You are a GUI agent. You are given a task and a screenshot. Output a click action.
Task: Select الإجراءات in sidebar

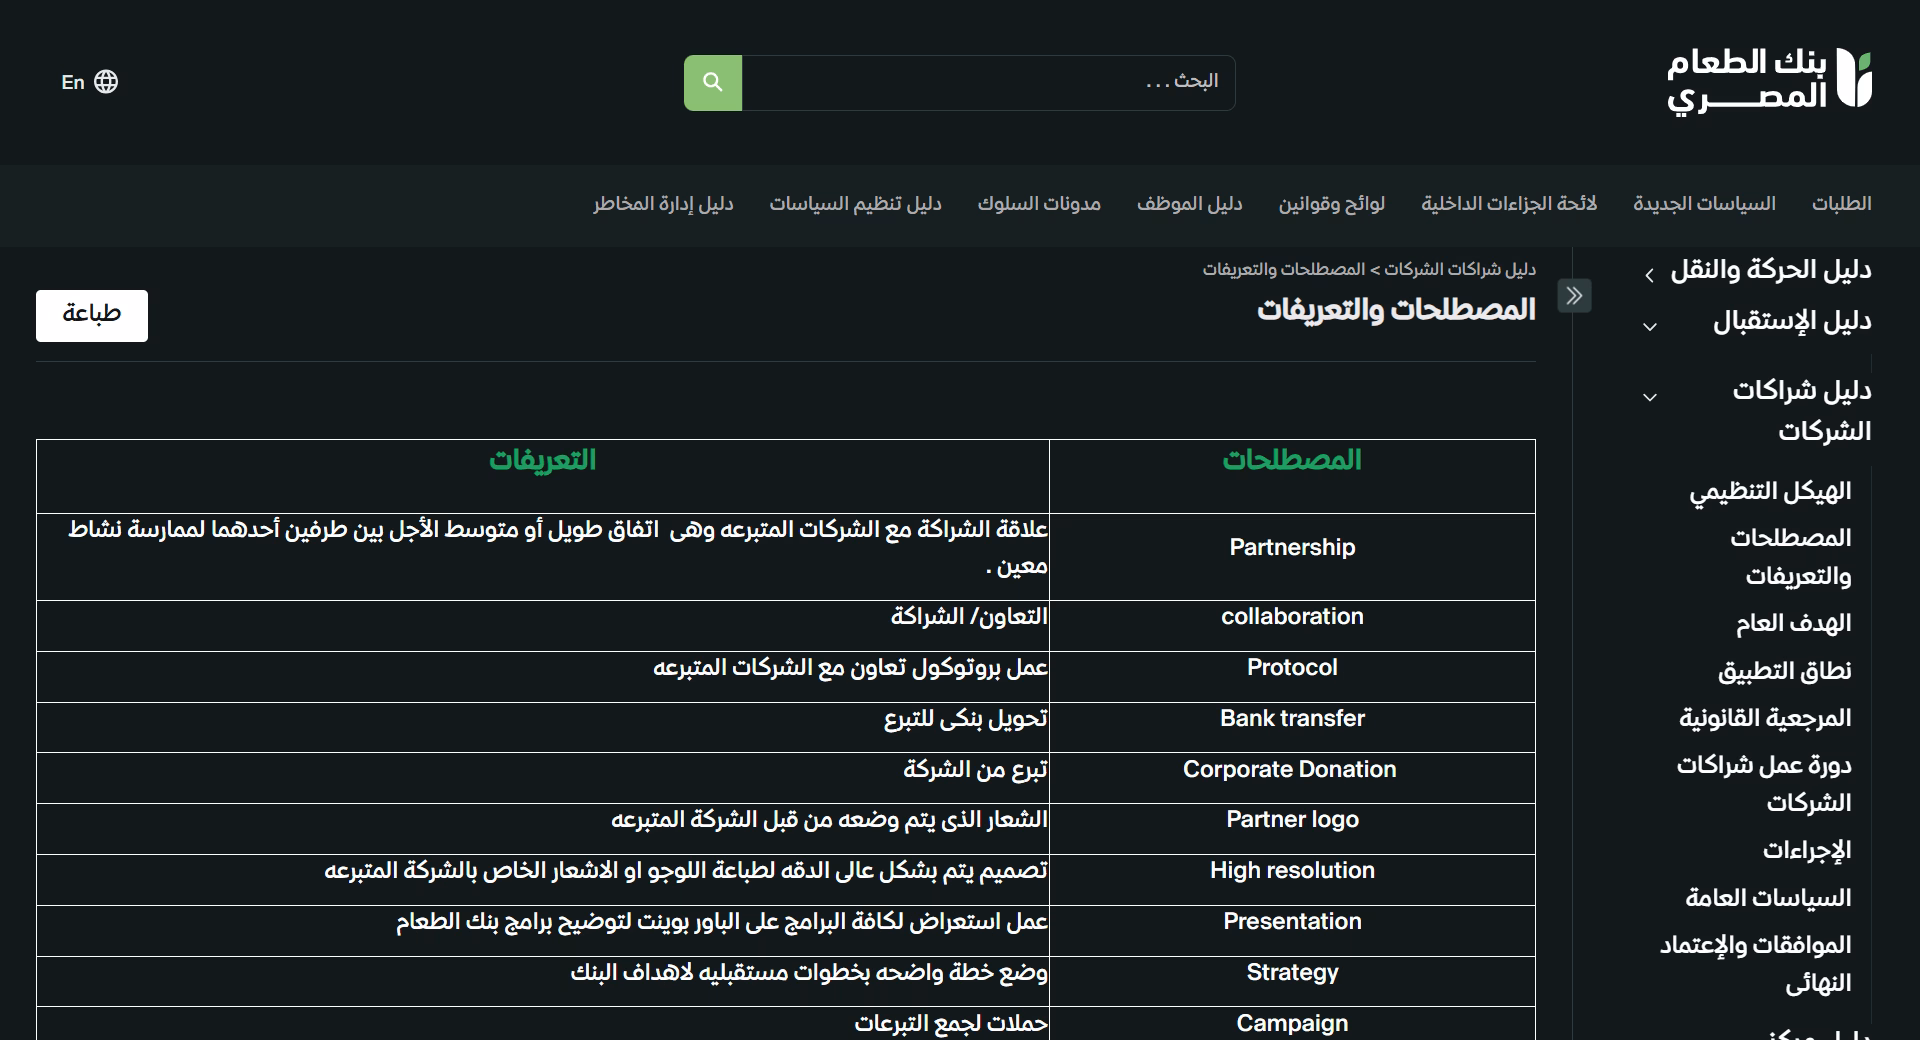point(1807,850)
